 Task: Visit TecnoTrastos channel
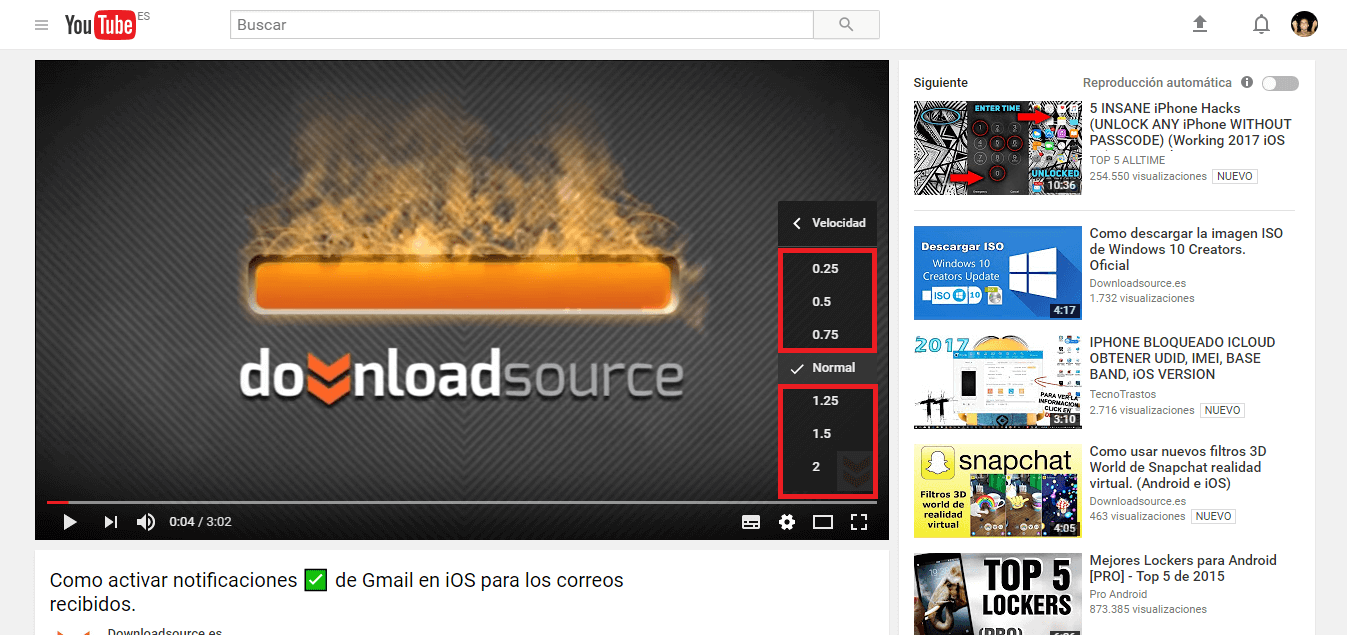1122,394
